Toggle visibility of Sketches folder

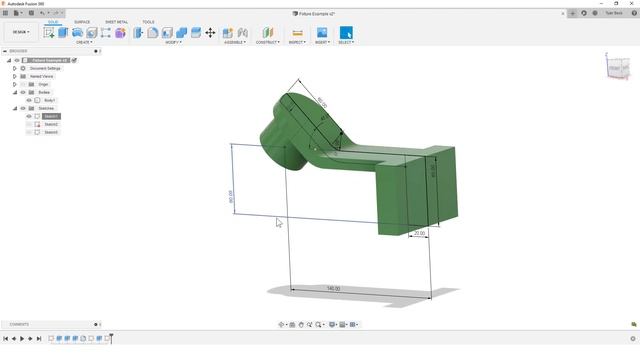pyautogui.click(x=23, y=108)
